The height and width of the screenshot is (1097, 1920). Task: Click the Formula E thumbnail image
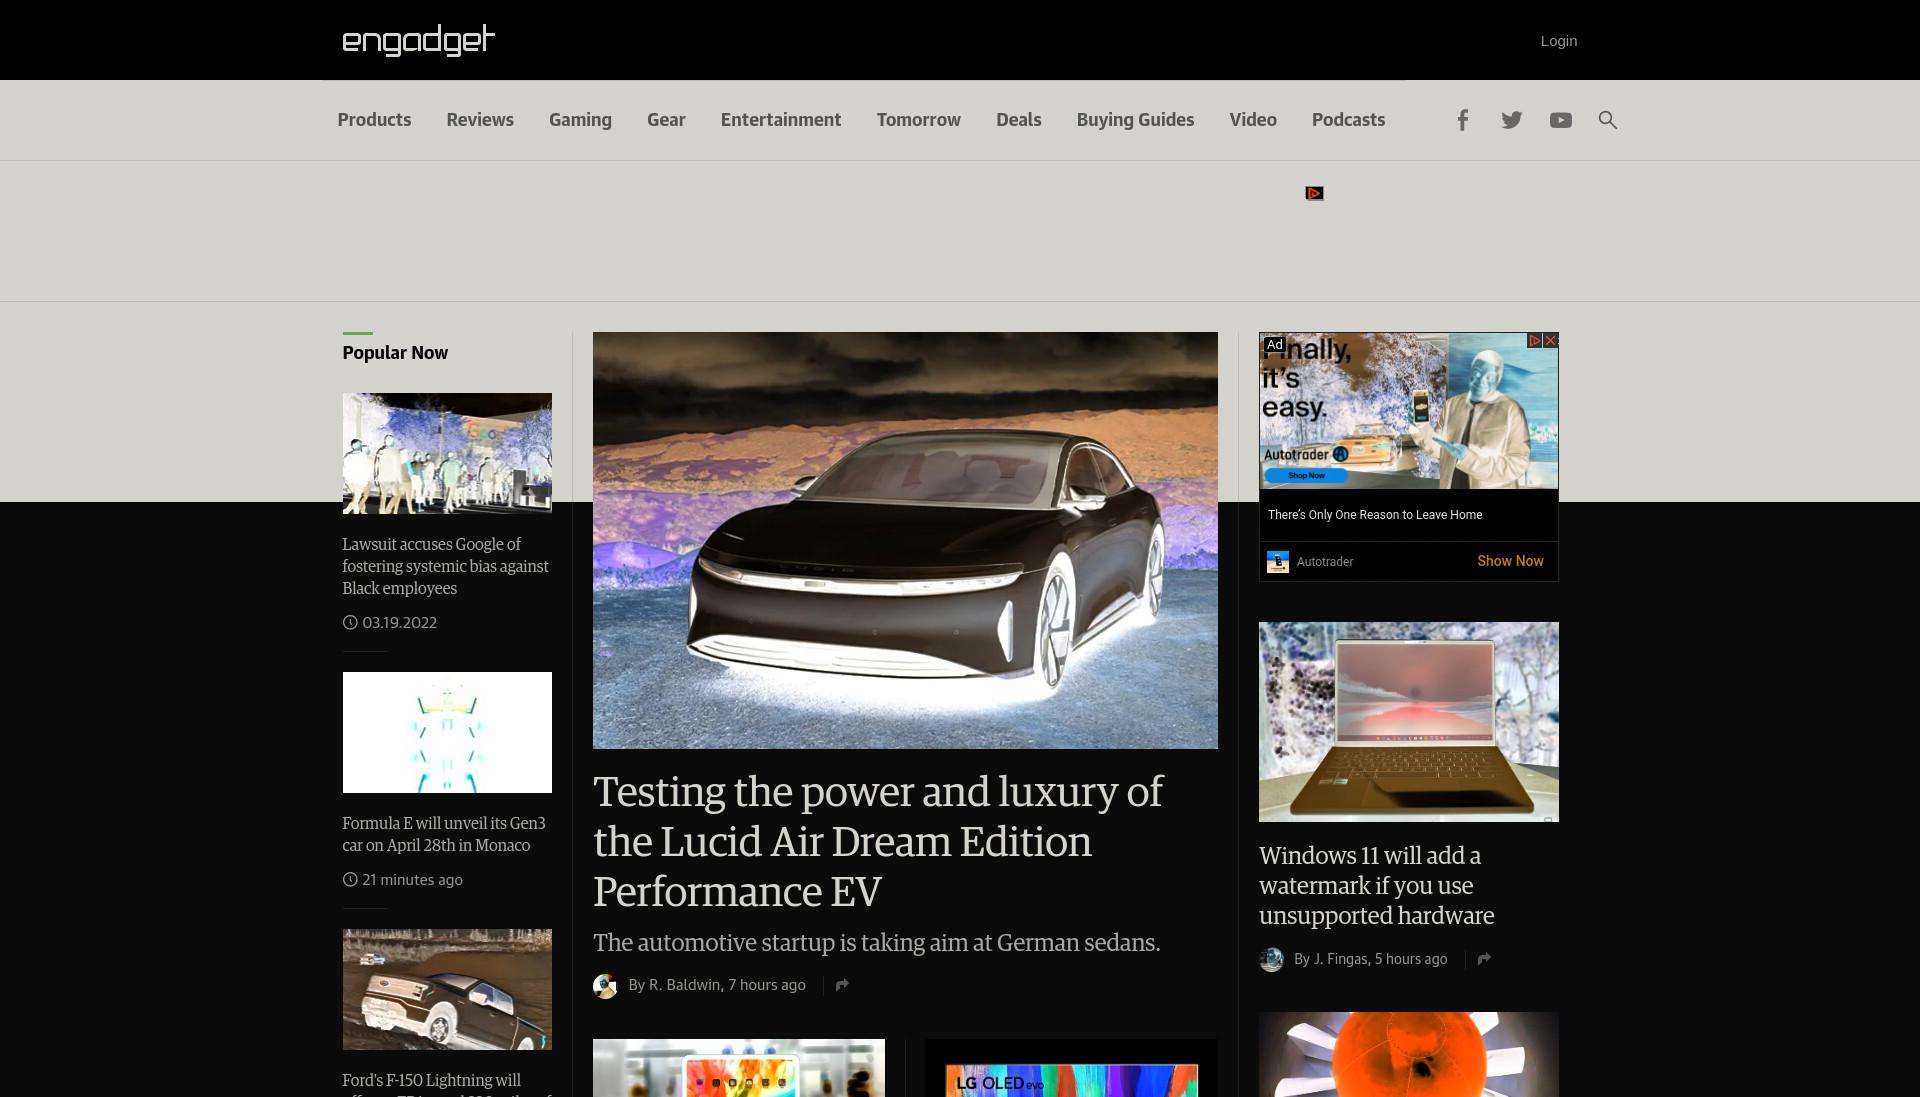[447, 732]
